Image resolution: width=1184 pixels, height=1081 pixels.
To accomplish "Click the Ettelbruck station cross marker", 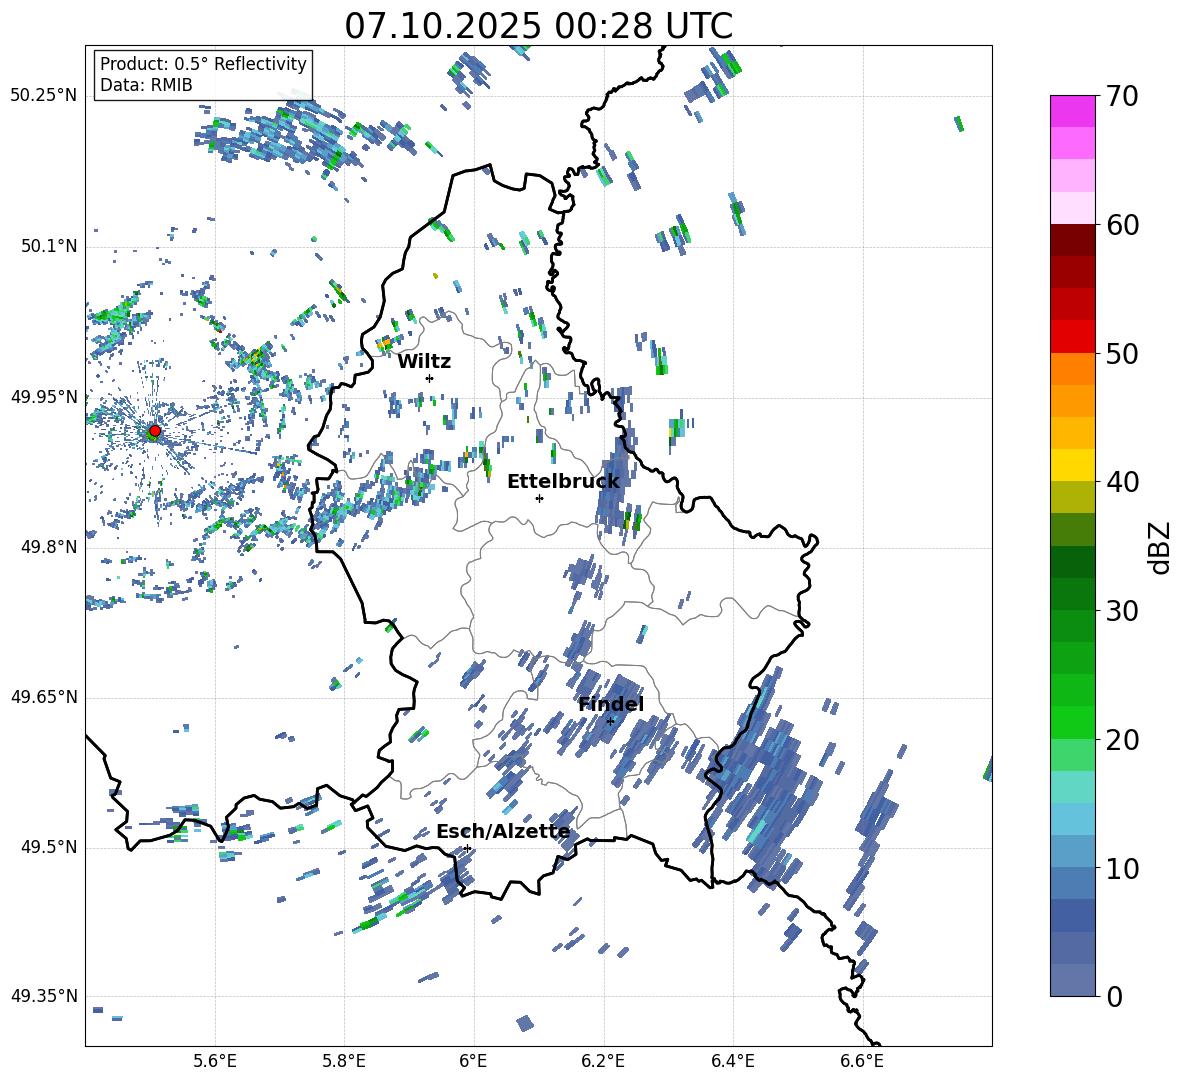I will [539, 498].
